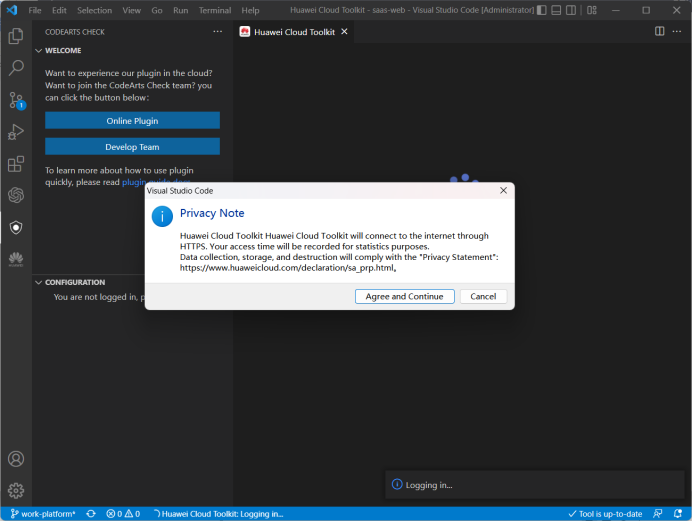Click the Online Plugin button
692x522 pixels.
(132, 120)
